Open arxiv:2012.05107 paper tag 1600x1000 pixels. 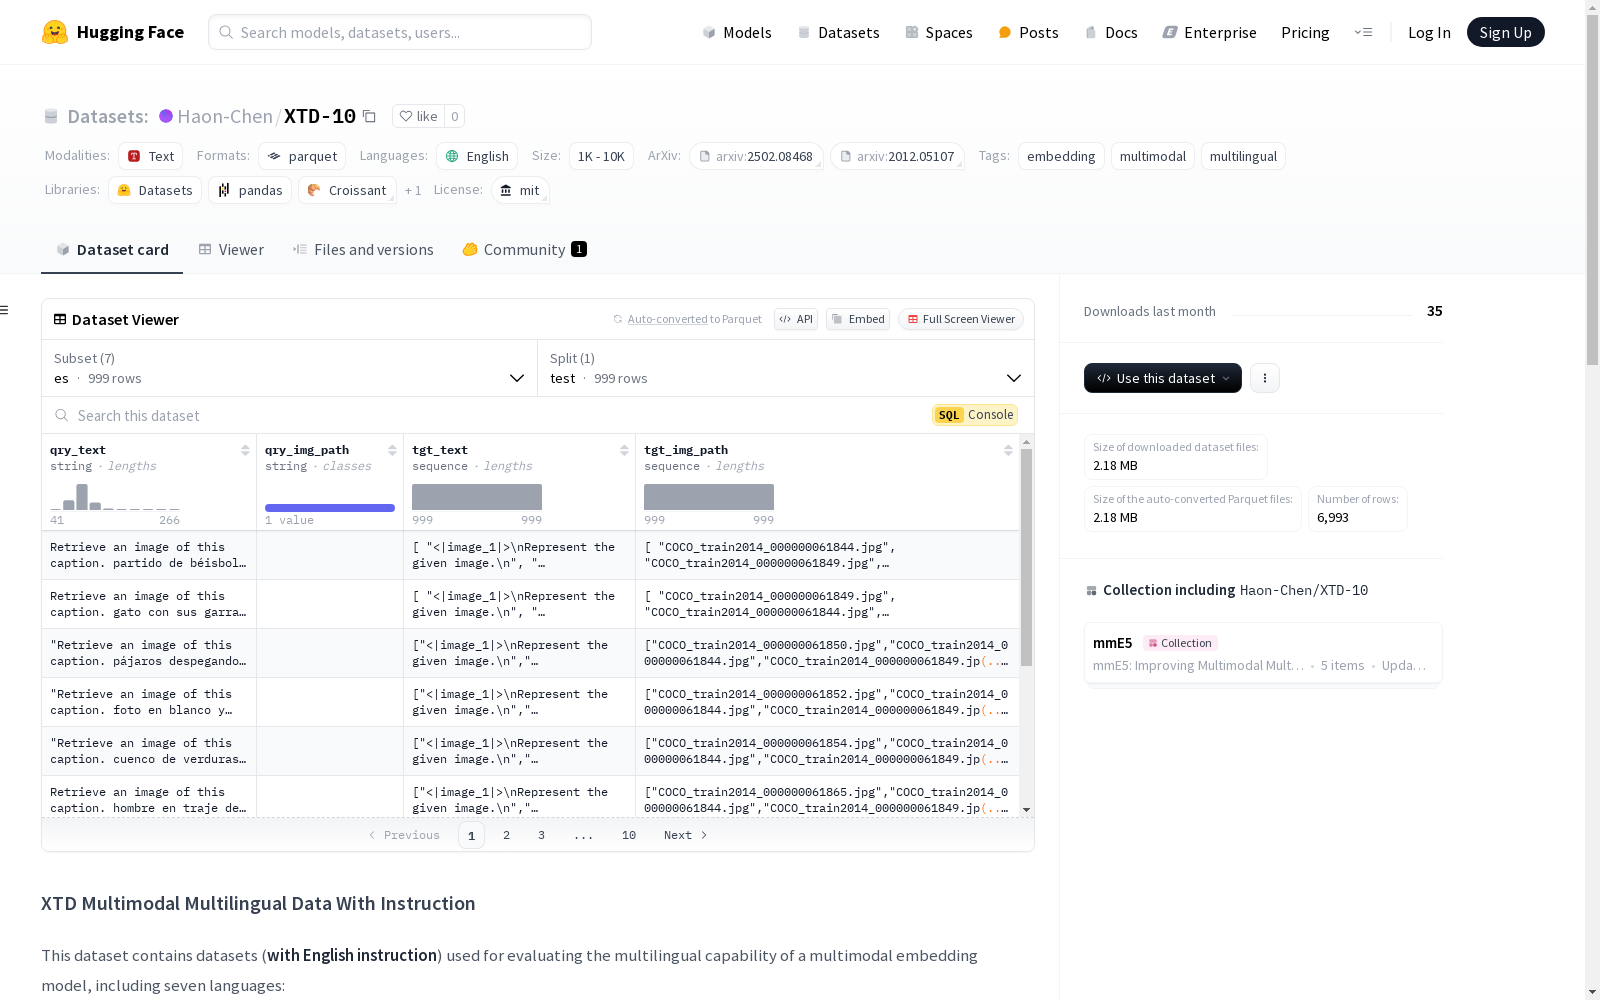pyautogui.click(x=897, y=156)
